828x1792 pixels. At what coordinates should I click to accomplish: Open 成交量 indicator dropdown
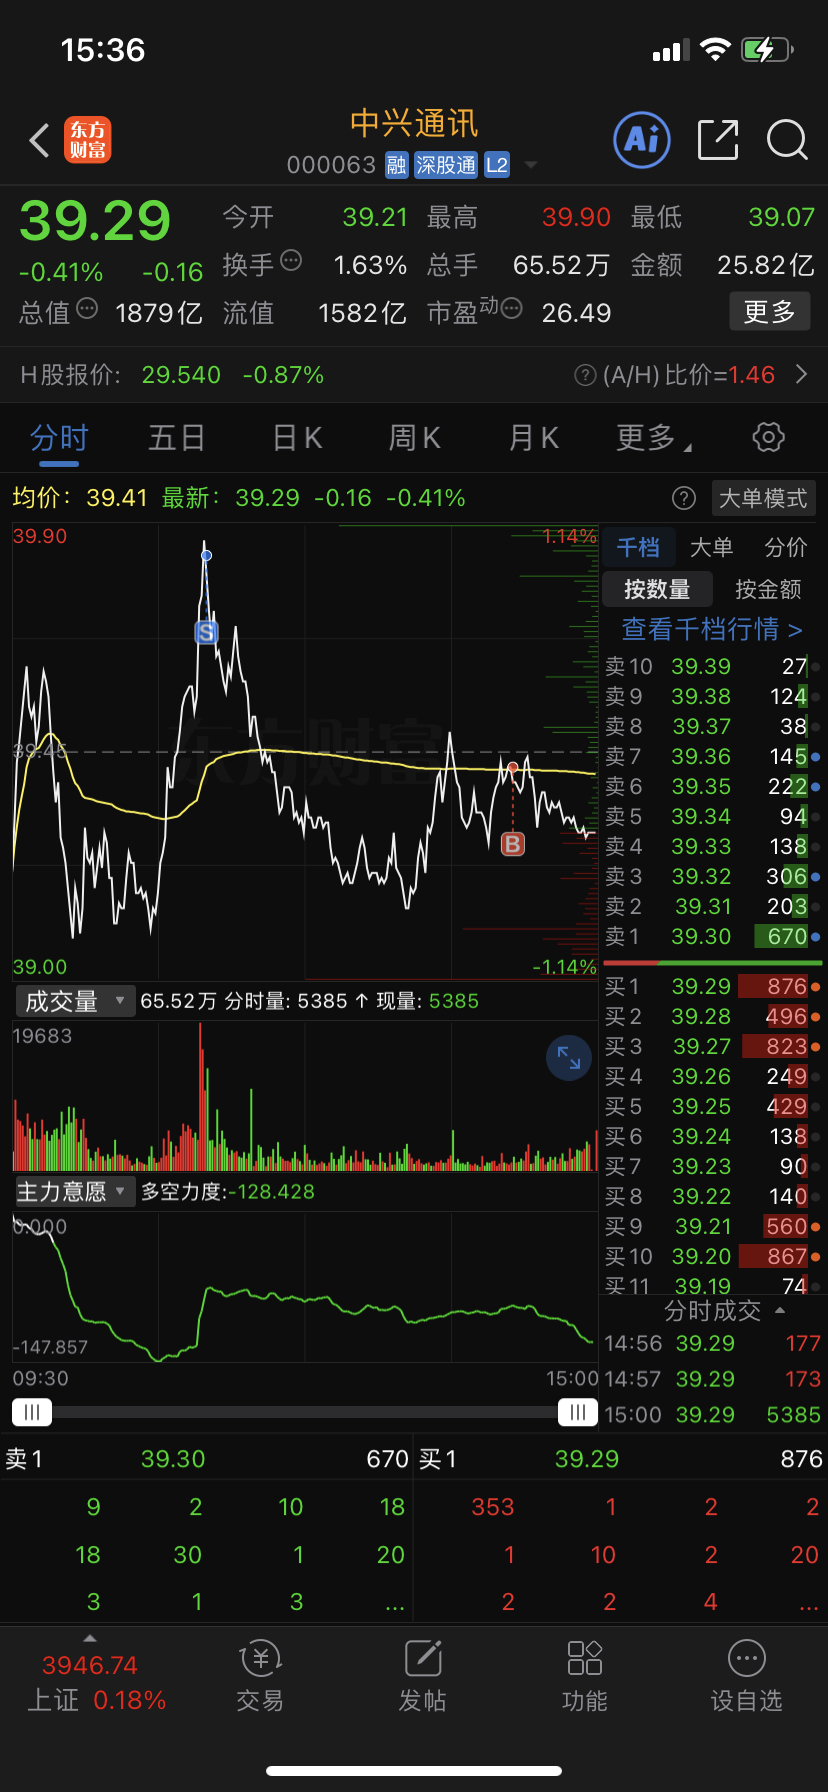pyautogui.click(x=75, y=1001)
